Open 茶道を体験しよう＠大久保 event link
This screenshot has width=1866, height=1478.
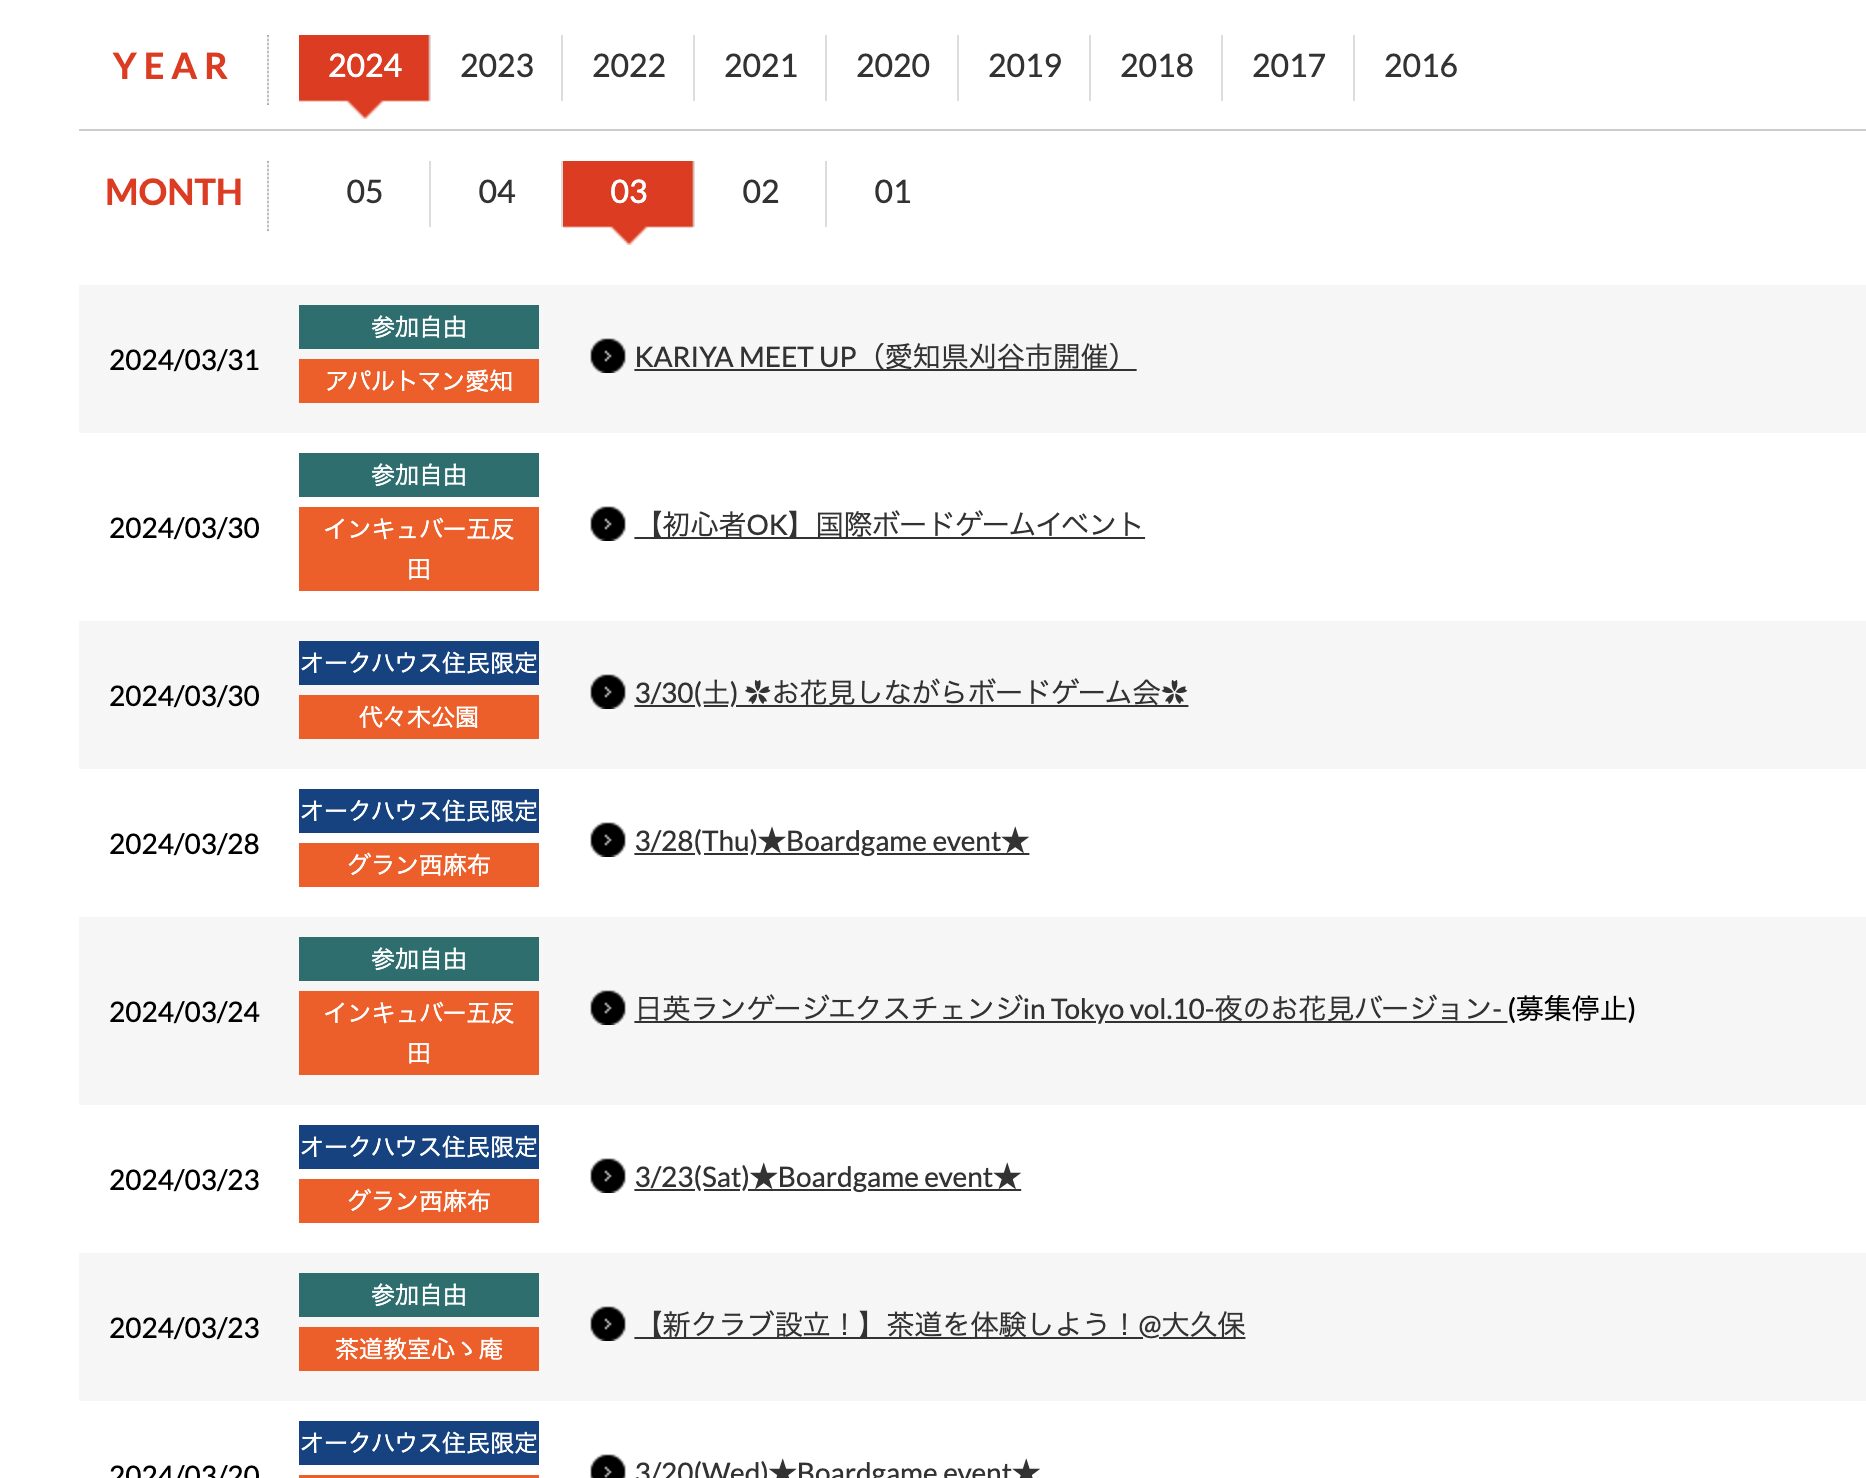(939, 1325)
